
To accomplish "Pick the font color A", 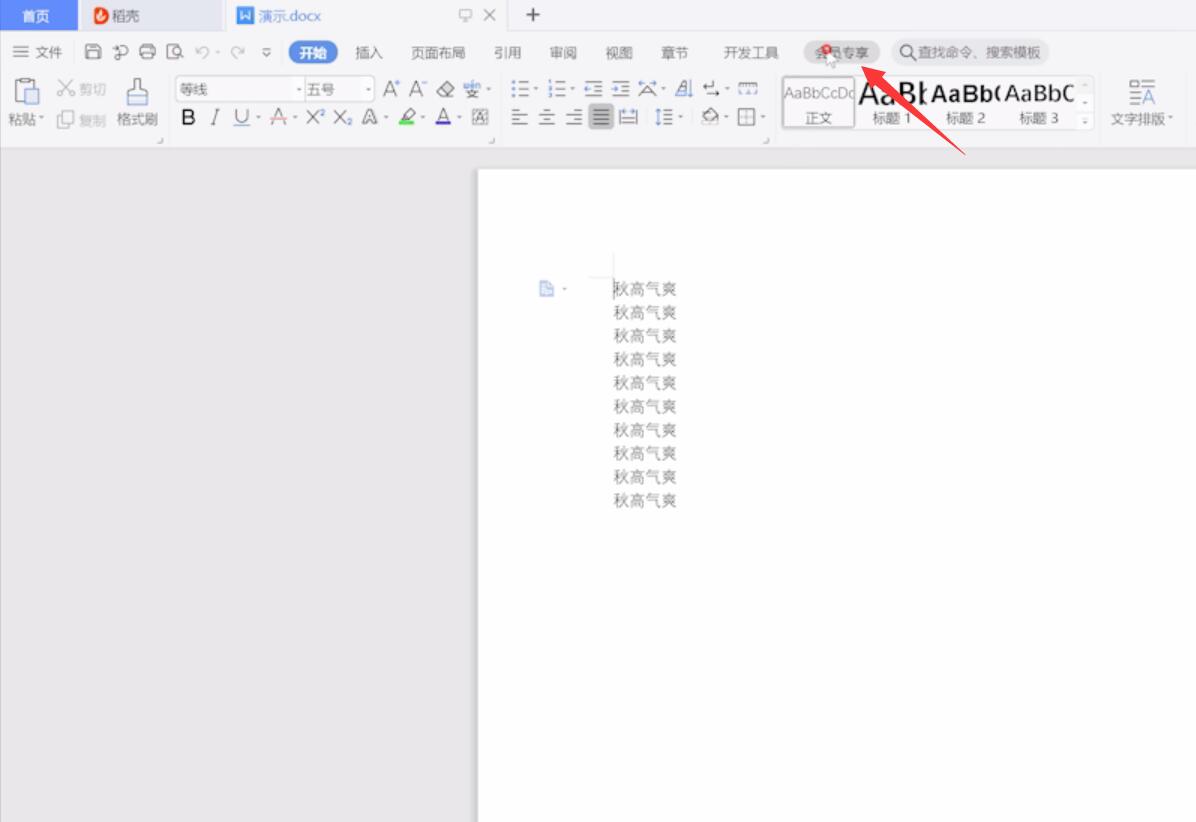I will click(443, 117).
